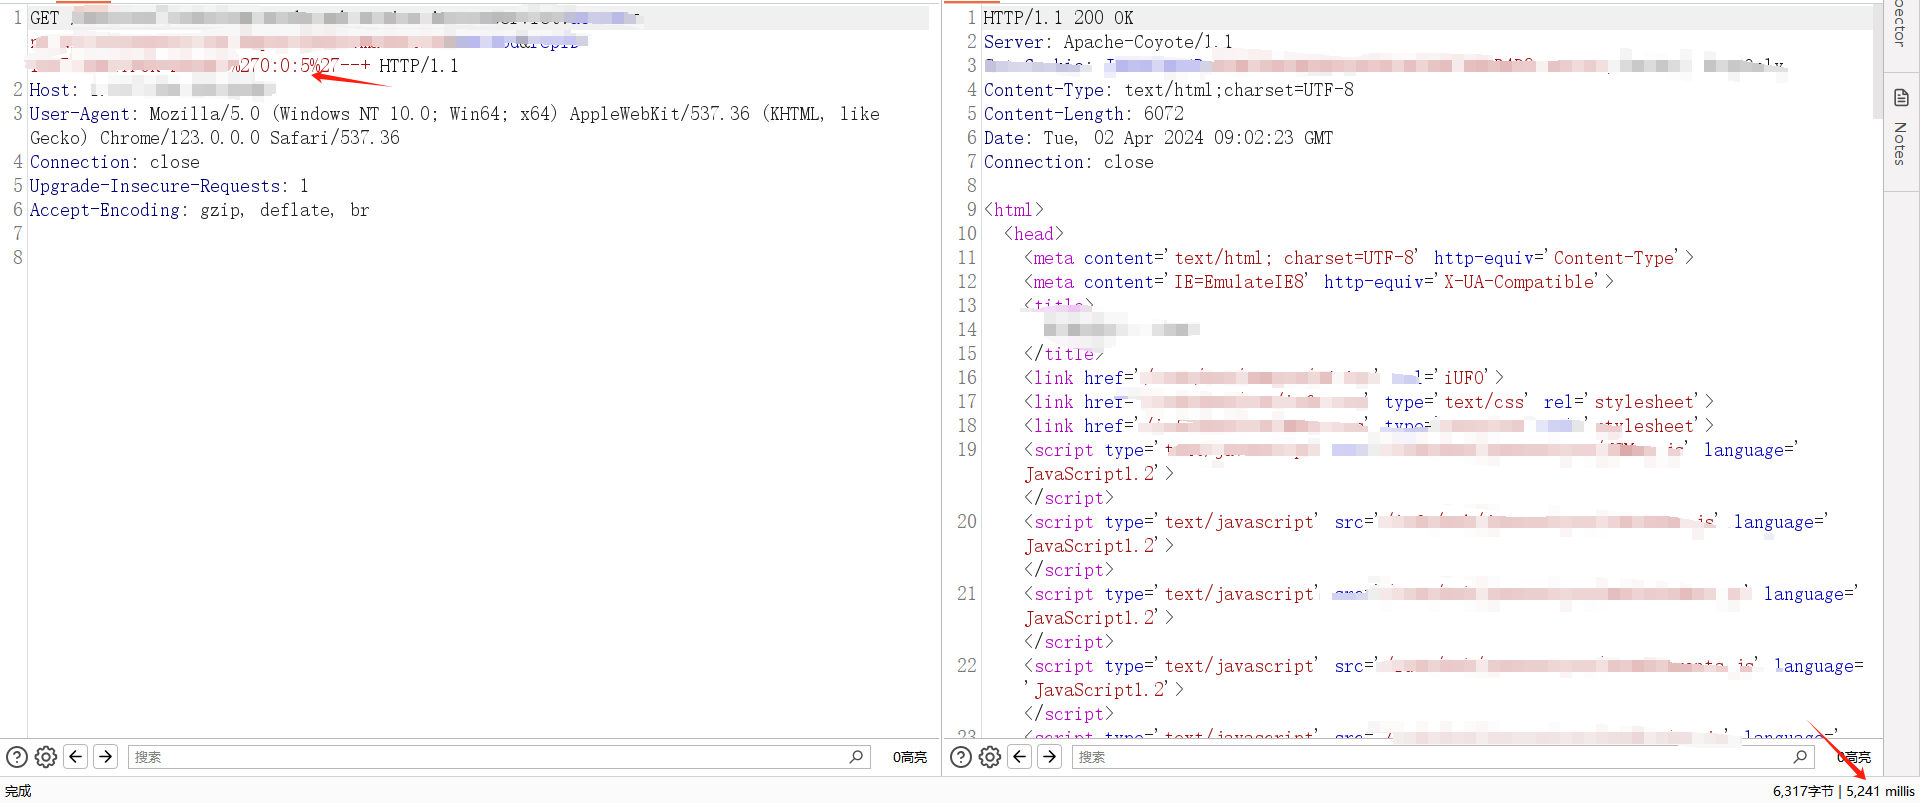Open help for the request editor
The height and width of the screenshot is (803, 1920).
pyautogui.click(x=17, y=757)
